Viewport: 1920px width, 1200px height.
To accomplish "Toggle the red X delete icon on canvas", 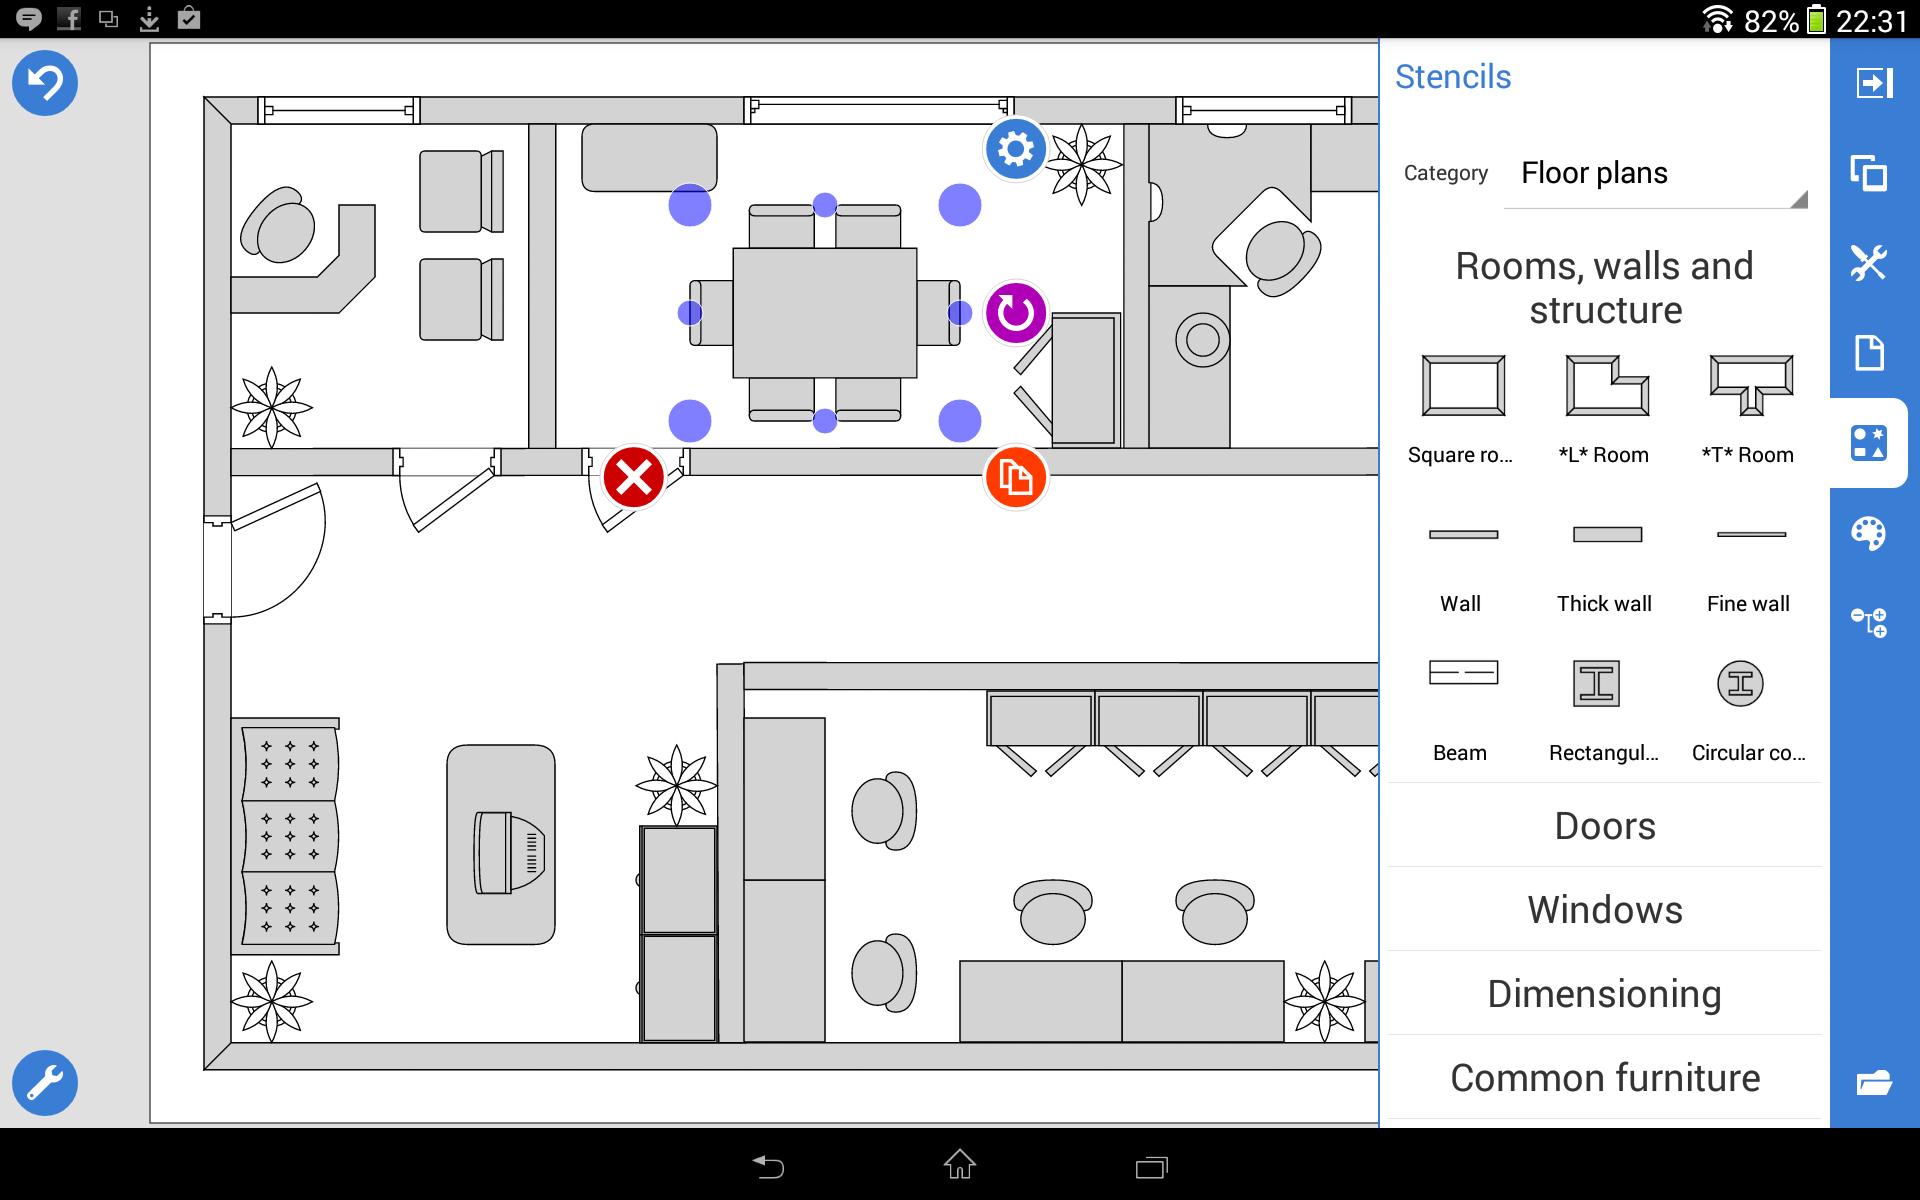I will (x=634, y=474).
